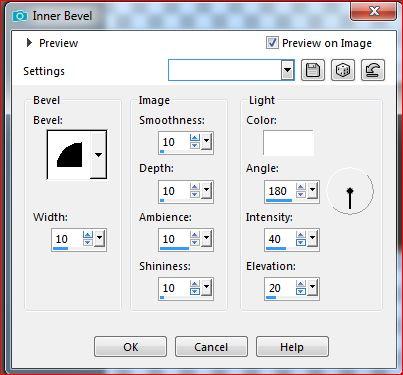Toggle the Preview on Image checkbox
The image size is (403, 375).
click(x=272, y=43)
